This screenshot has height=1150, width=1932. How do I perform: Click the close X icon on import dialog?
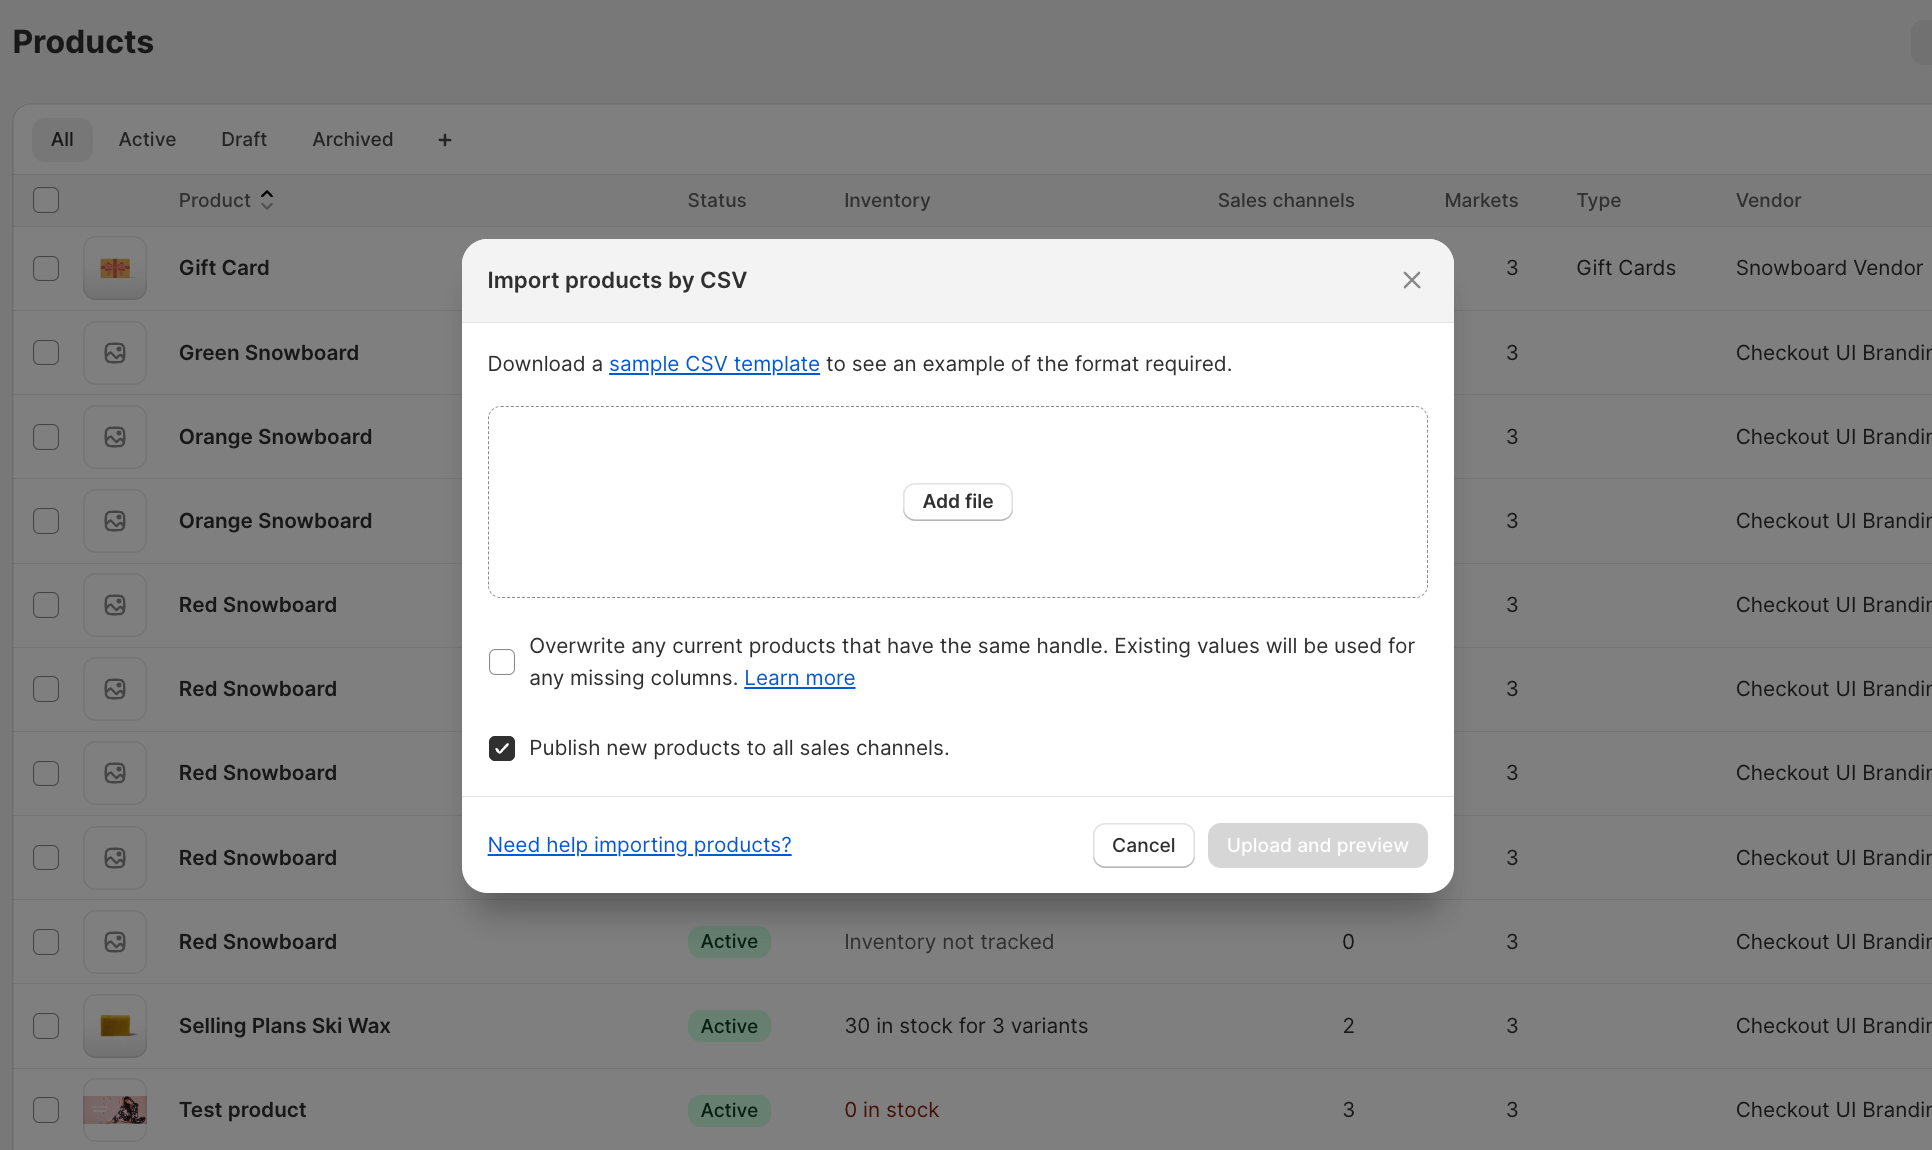click(x=1412, y=281)
